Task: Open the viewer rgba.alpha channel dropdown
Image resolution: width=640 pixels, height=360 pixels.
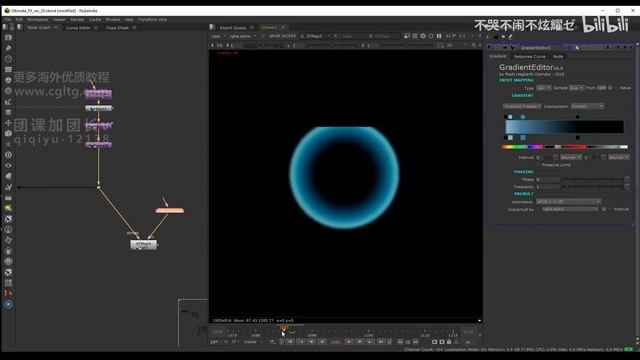Action: (x=242, y=36)
